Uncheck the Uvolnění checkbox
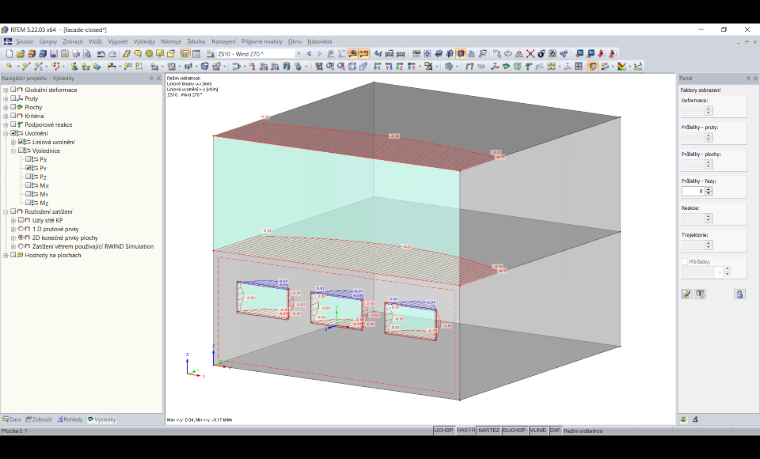The image size is (760, 459). (x=14, y=133)
